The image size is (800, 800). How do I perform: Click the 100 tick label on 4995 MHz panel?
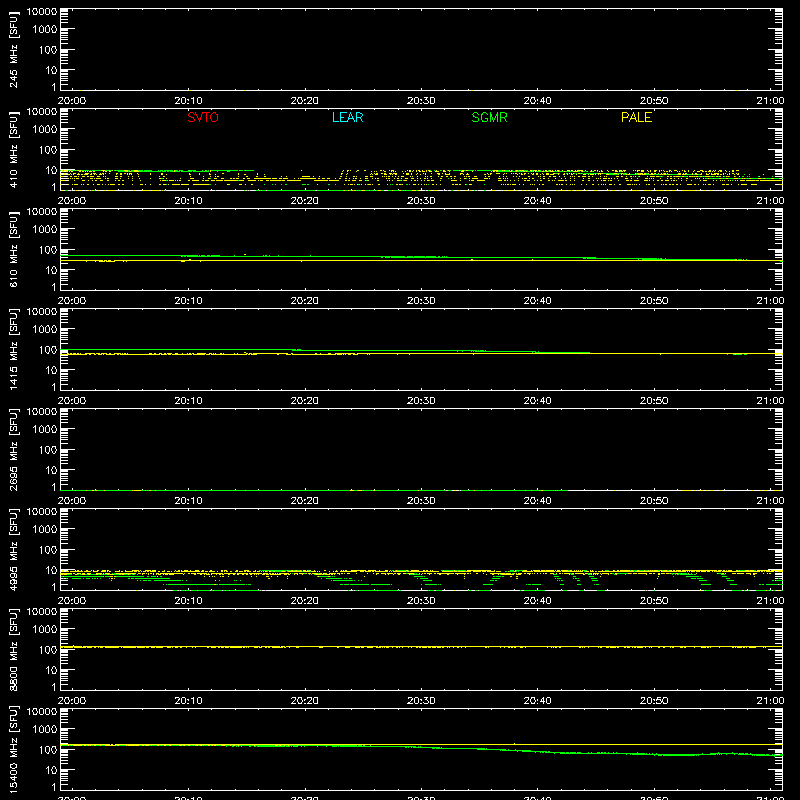coord(48,550)
